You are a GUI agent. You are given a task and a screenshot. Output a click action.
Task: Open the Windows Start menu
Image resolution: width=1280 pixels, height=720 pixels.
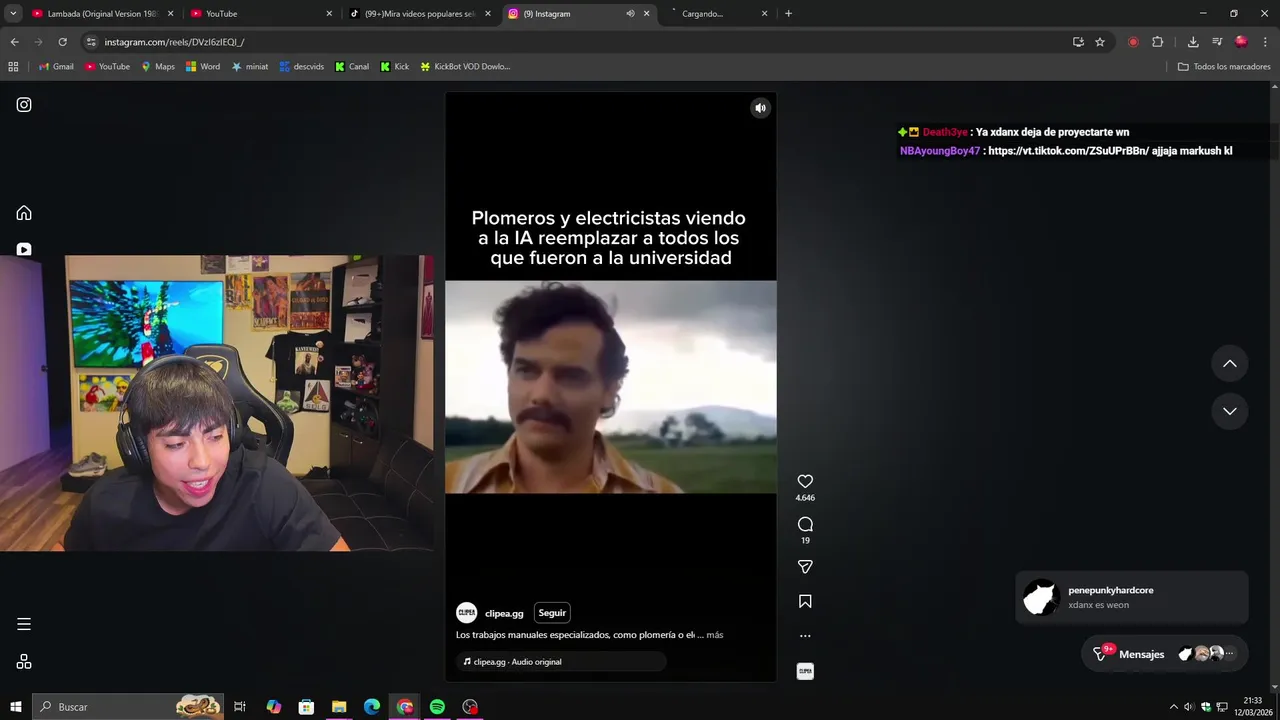click(x=16, y=707)
